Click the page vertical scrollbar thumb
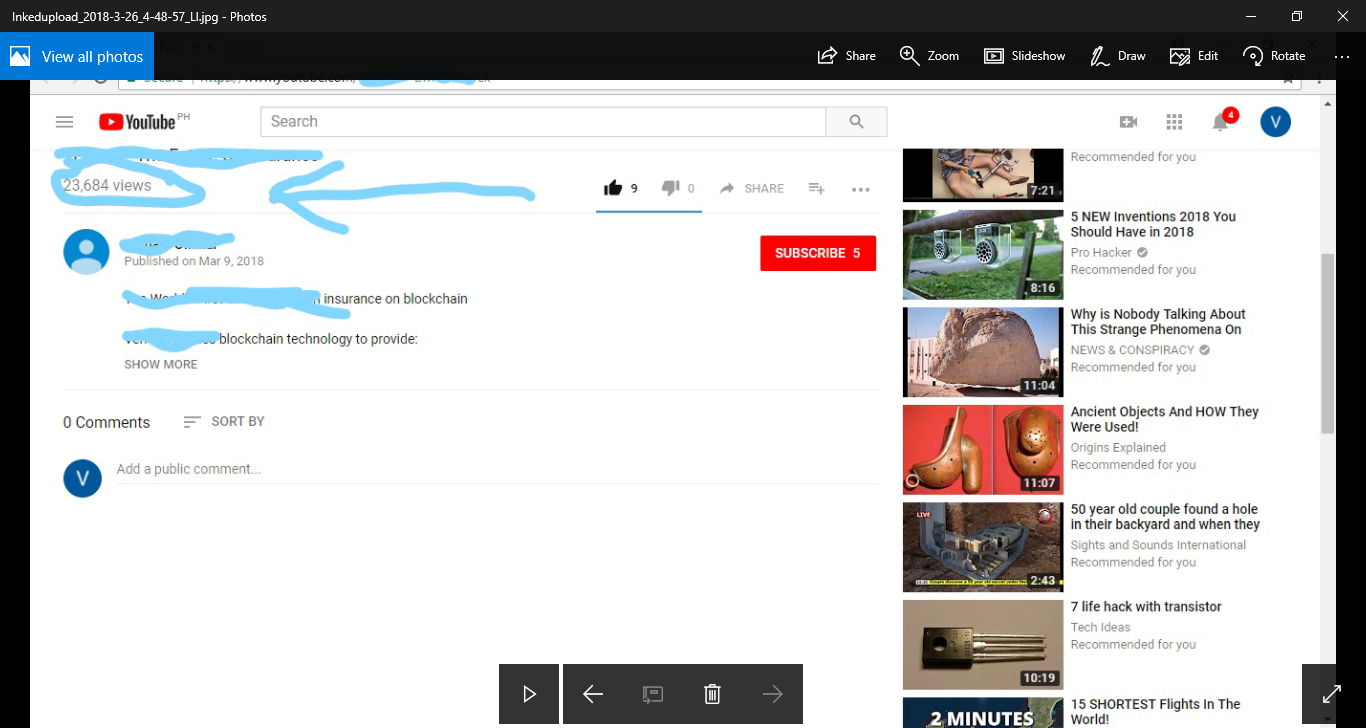 coord(1328,343)
